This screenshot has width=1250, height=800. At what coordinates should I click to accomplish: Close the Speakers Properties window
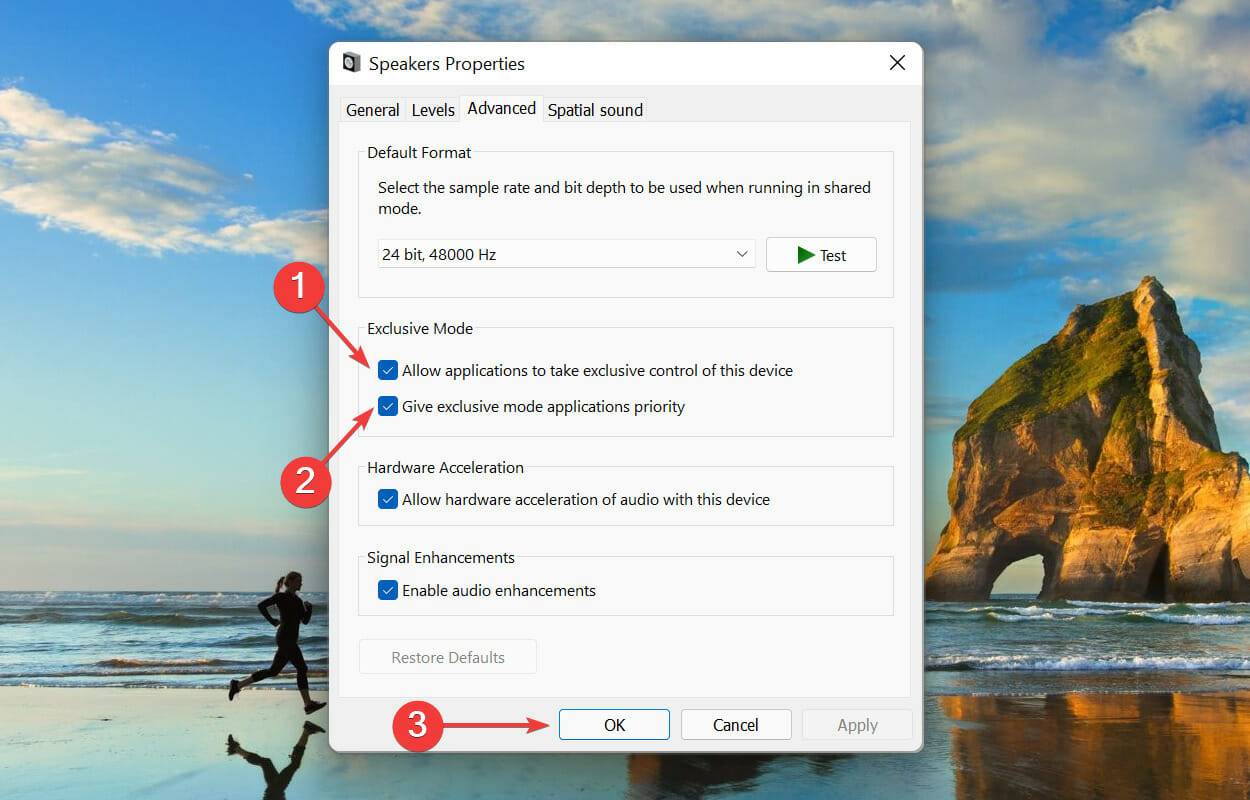pyautogui.click(x=897, y=62)
